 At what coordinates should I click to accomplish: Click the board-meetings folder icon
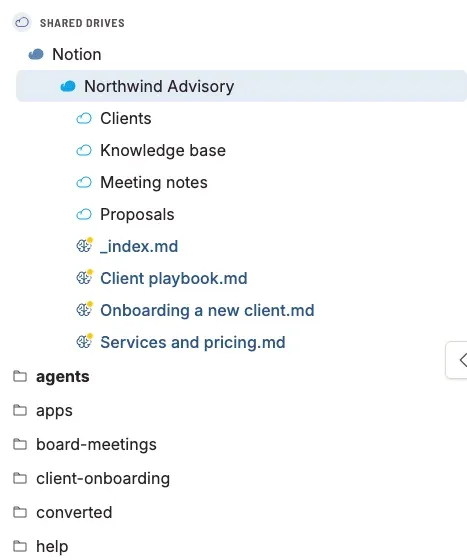pos(20,444)
